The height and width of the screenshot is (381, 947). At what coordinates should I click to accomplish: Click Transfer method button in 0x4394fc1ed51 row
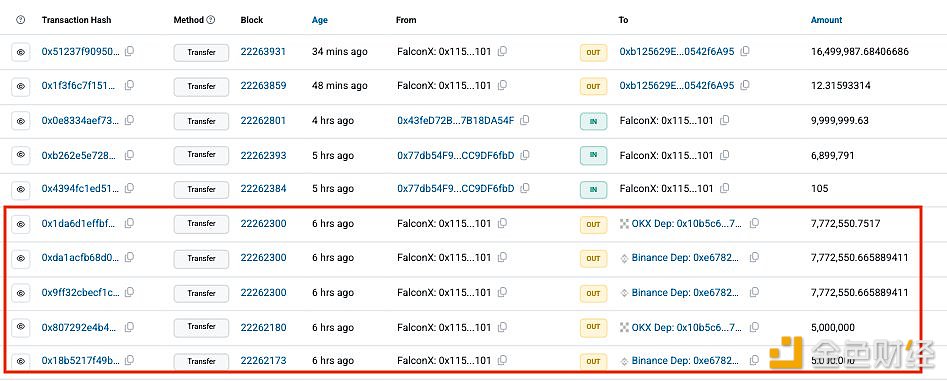tap(201, 190)
